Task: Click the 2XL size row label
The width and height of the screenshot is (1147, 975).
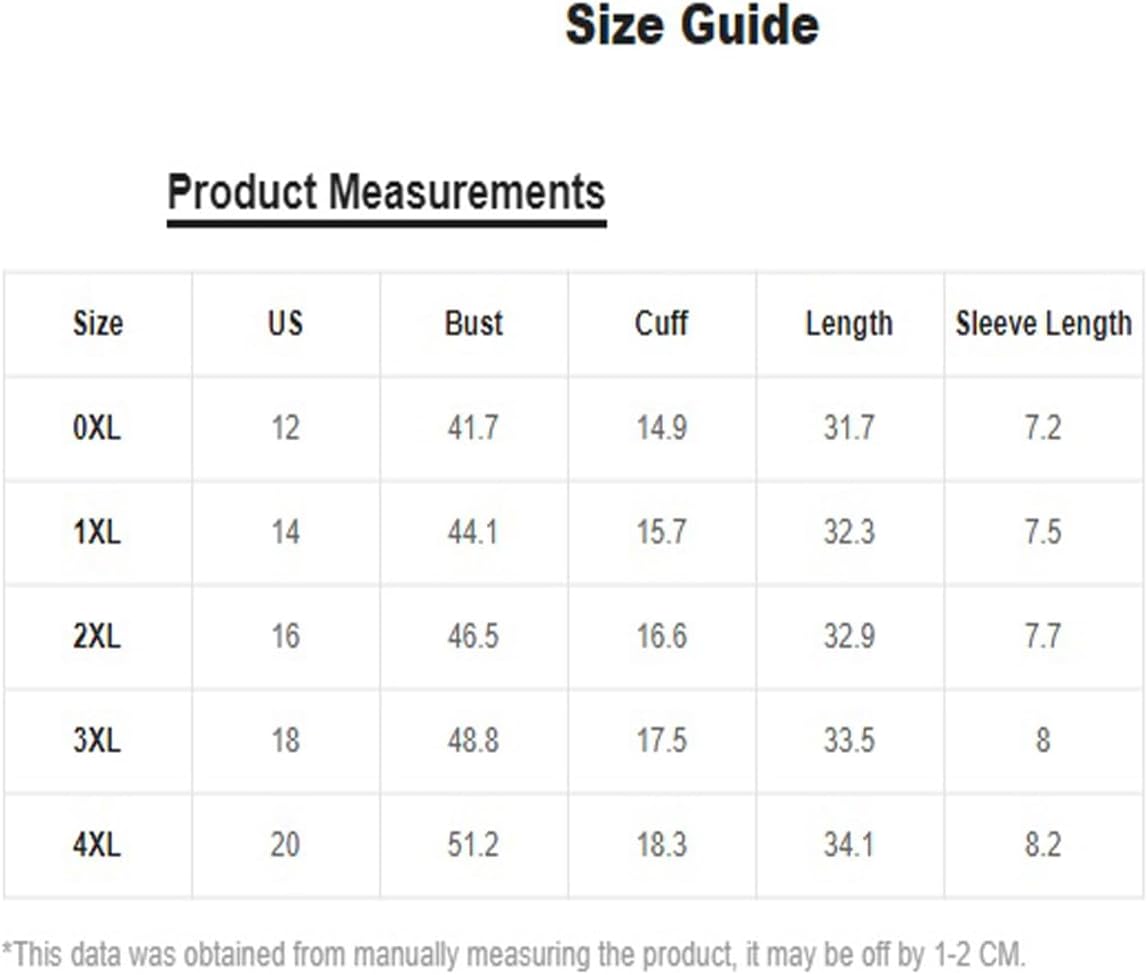Action: click(x=97, y=636)
